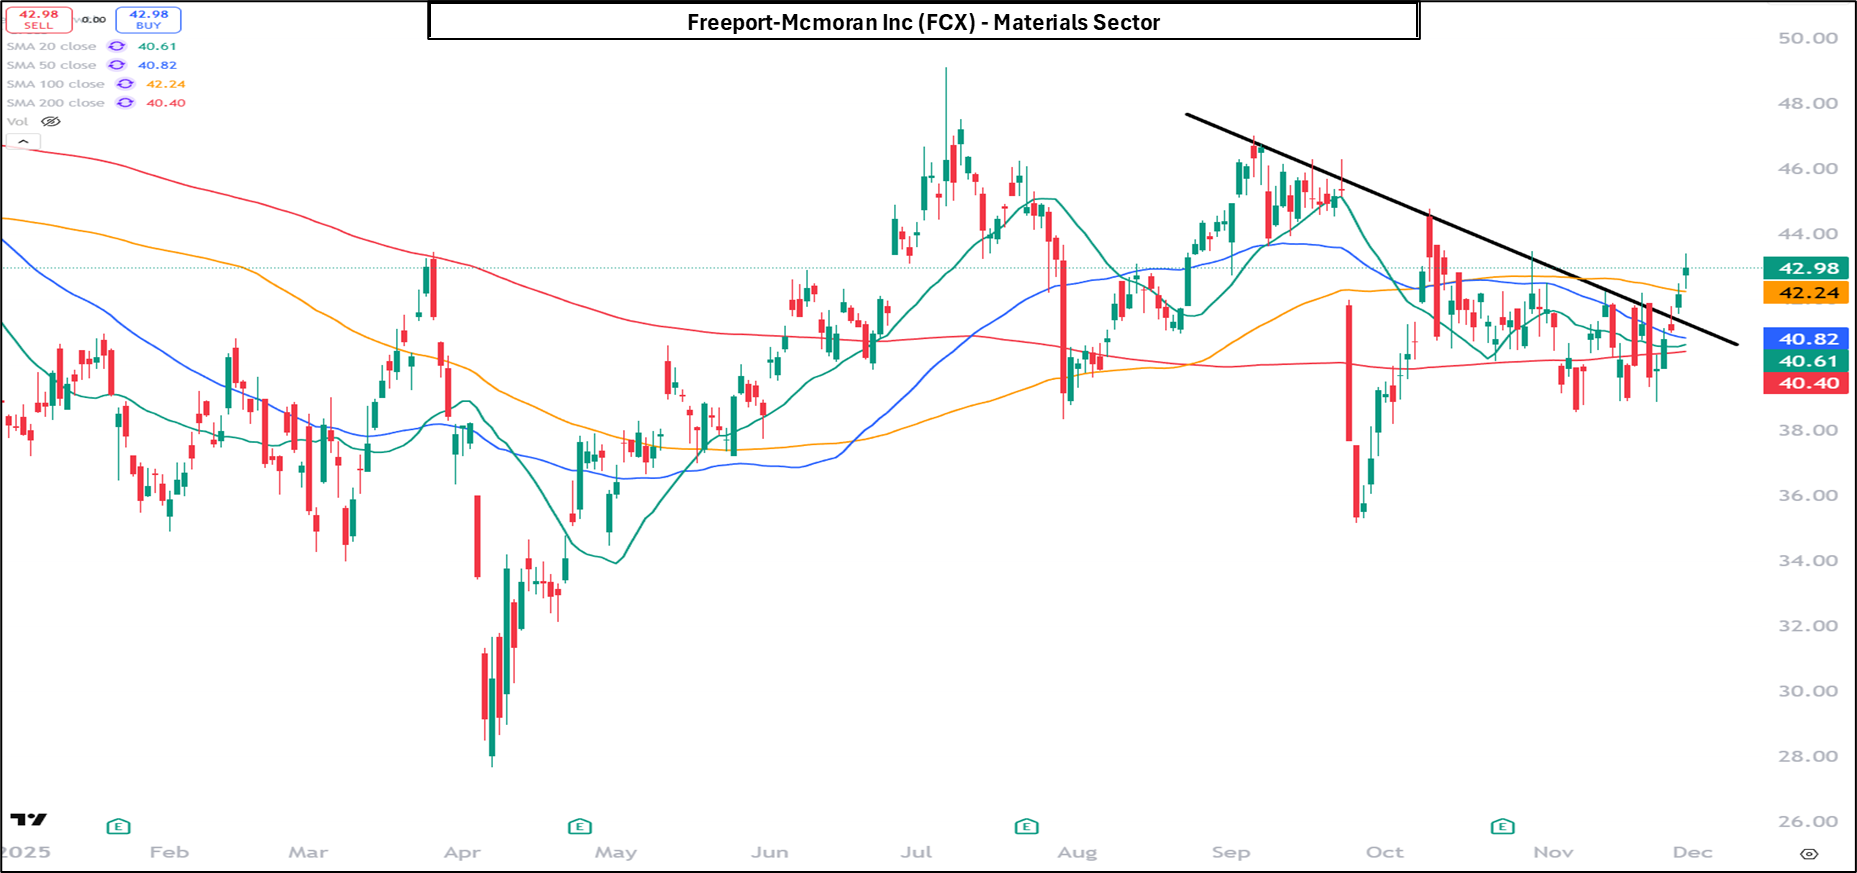The height and width of the screenshot is (873, 1857).
Task: Click the orange 42.24 price axis tag
Action: click(x=1807, y=293)
